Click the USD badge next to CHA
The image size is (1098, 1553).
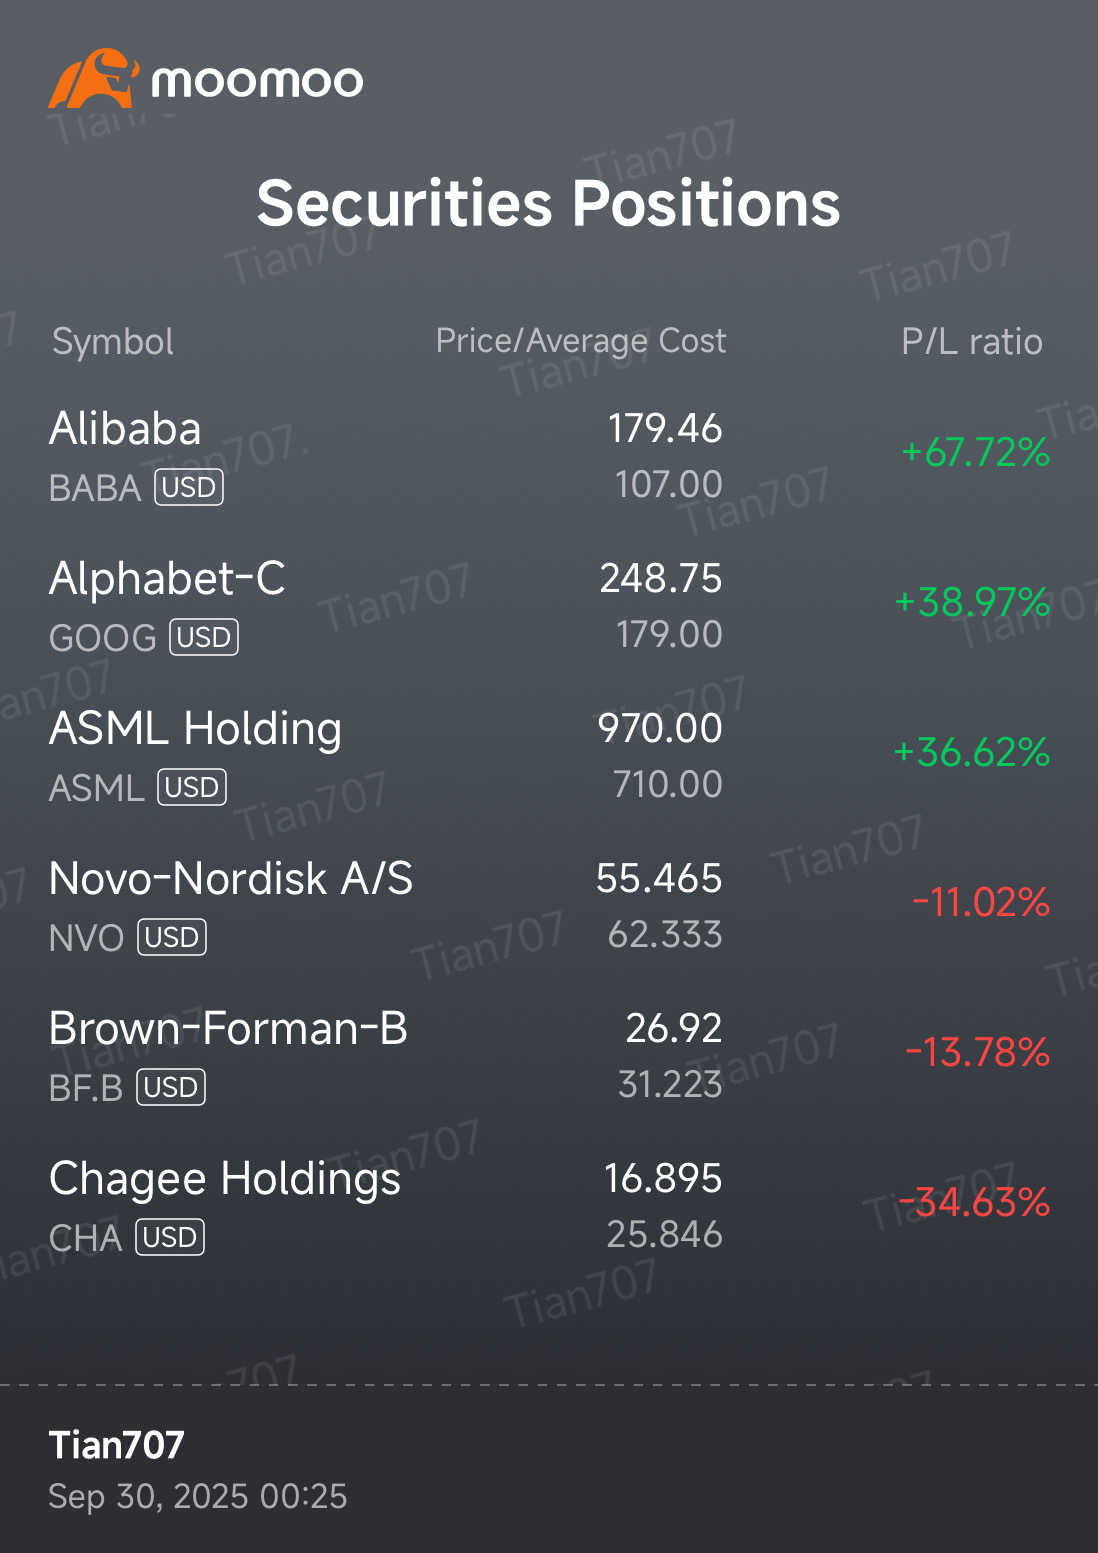(x=170, y=1237)
